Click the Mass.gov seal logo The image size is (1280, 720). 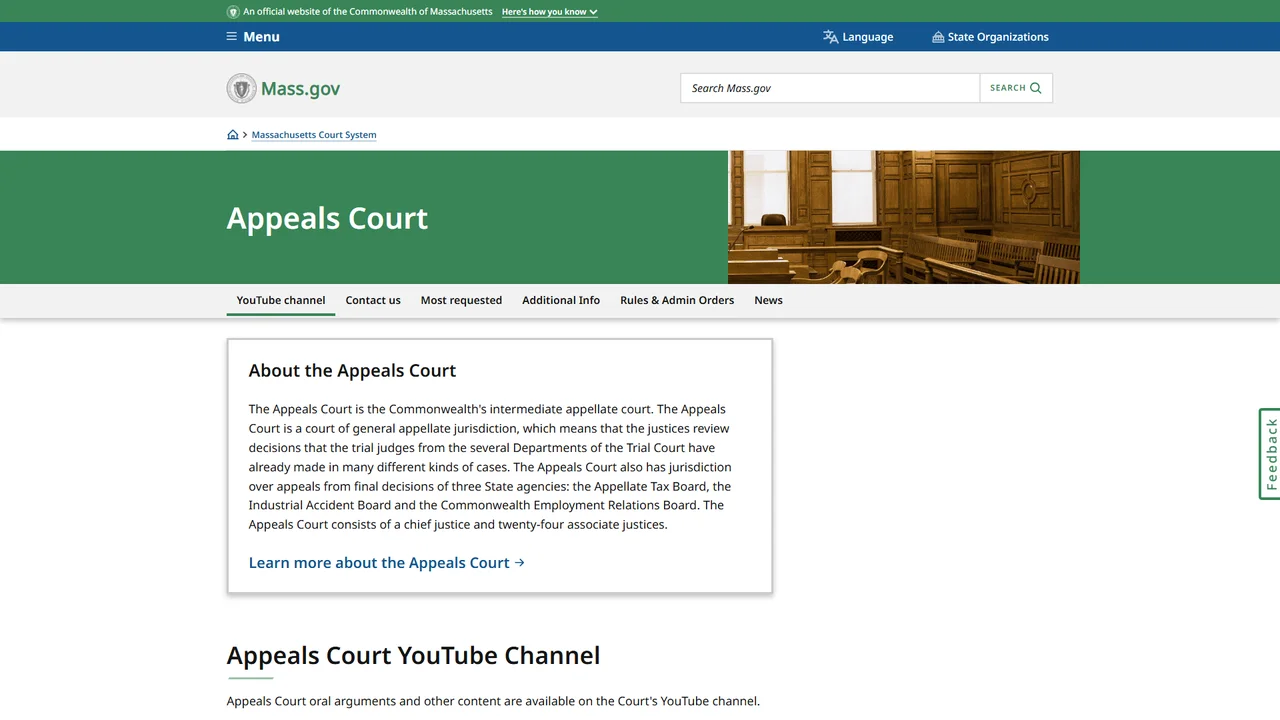pos(241,88)
